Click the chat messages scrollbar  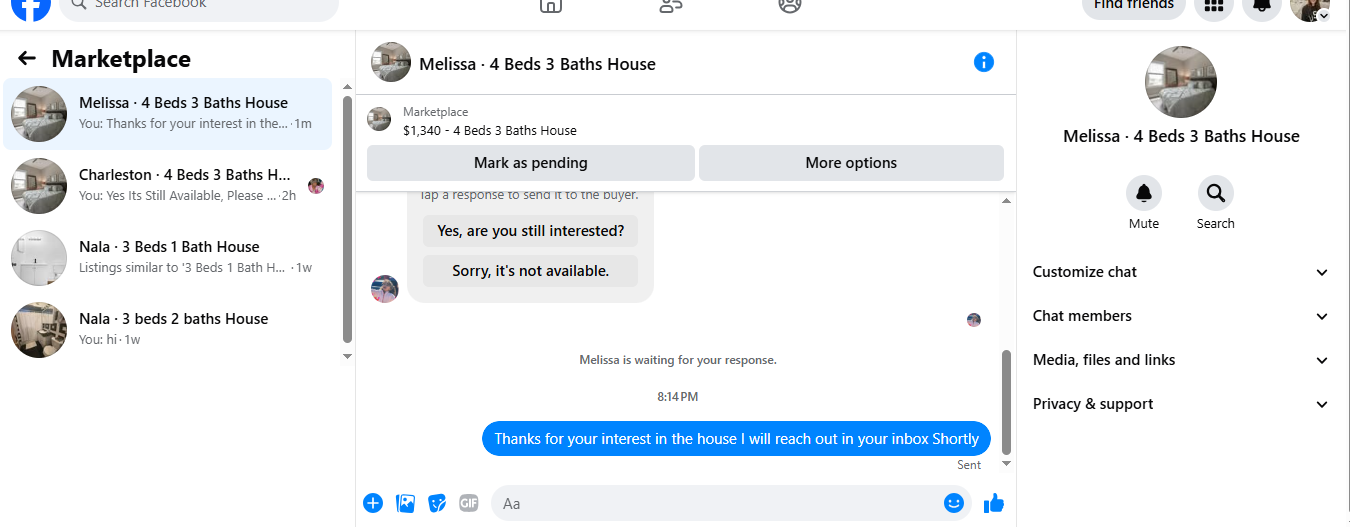(1007, 402)
